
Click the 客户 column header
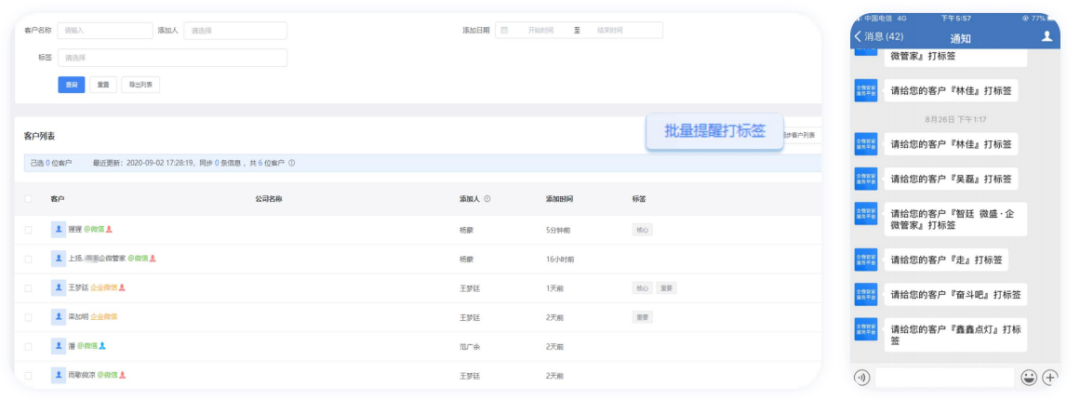pos(58,199)
